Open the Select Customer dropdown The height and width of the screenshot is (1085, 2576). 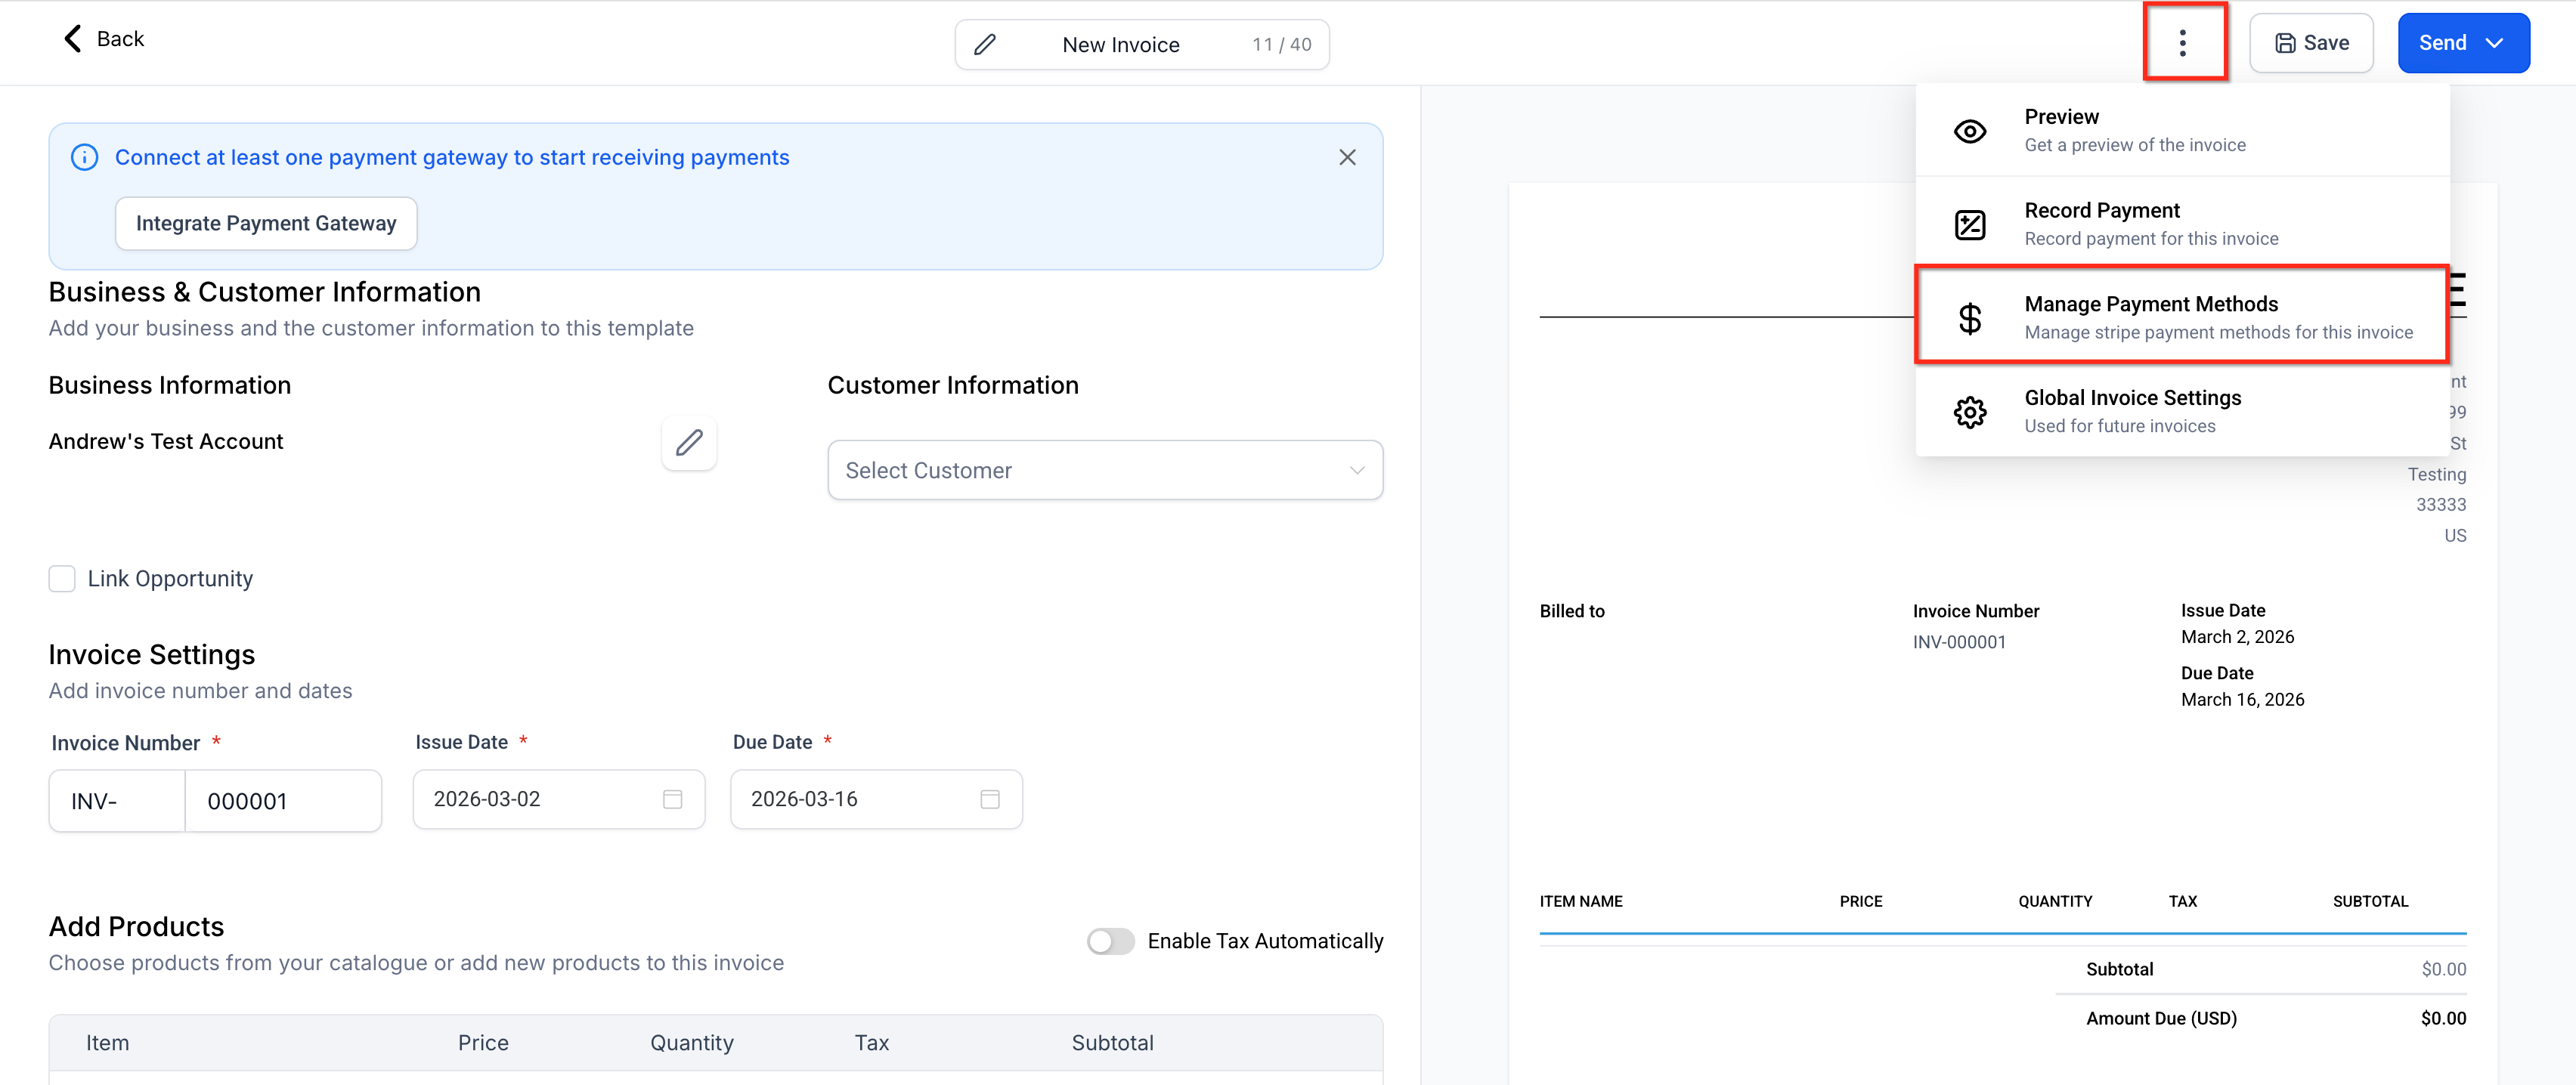[x=1104, y=470]
